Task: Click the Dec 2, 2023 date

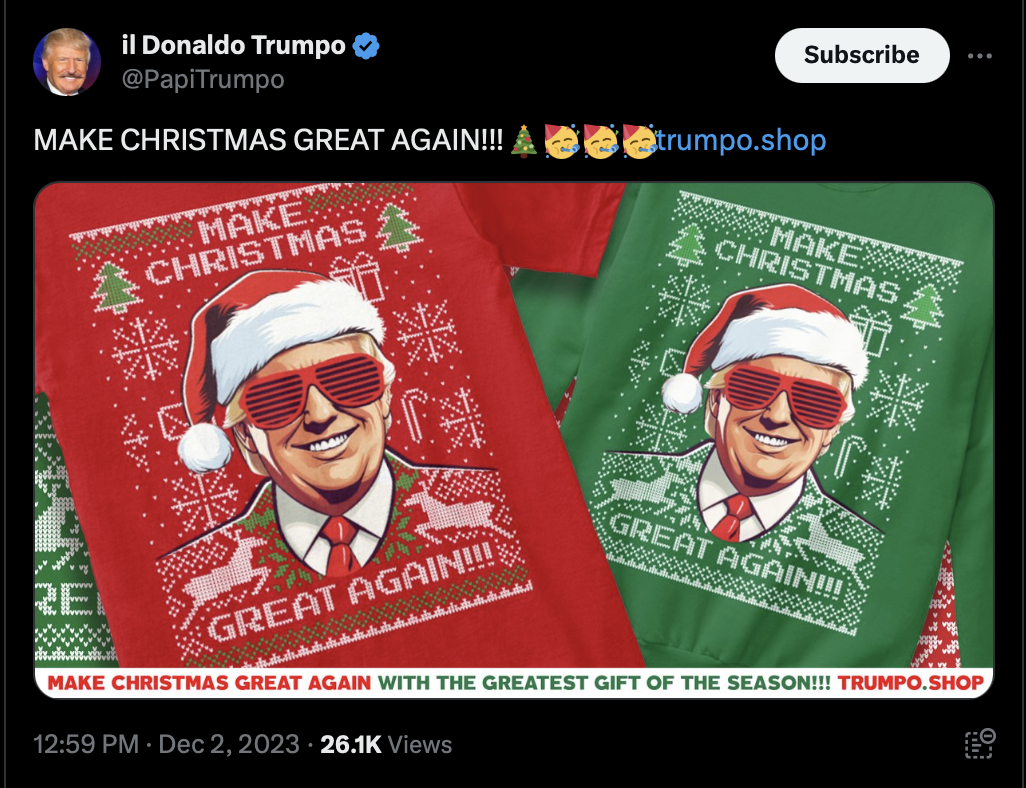Action: (x=229, y=744)
